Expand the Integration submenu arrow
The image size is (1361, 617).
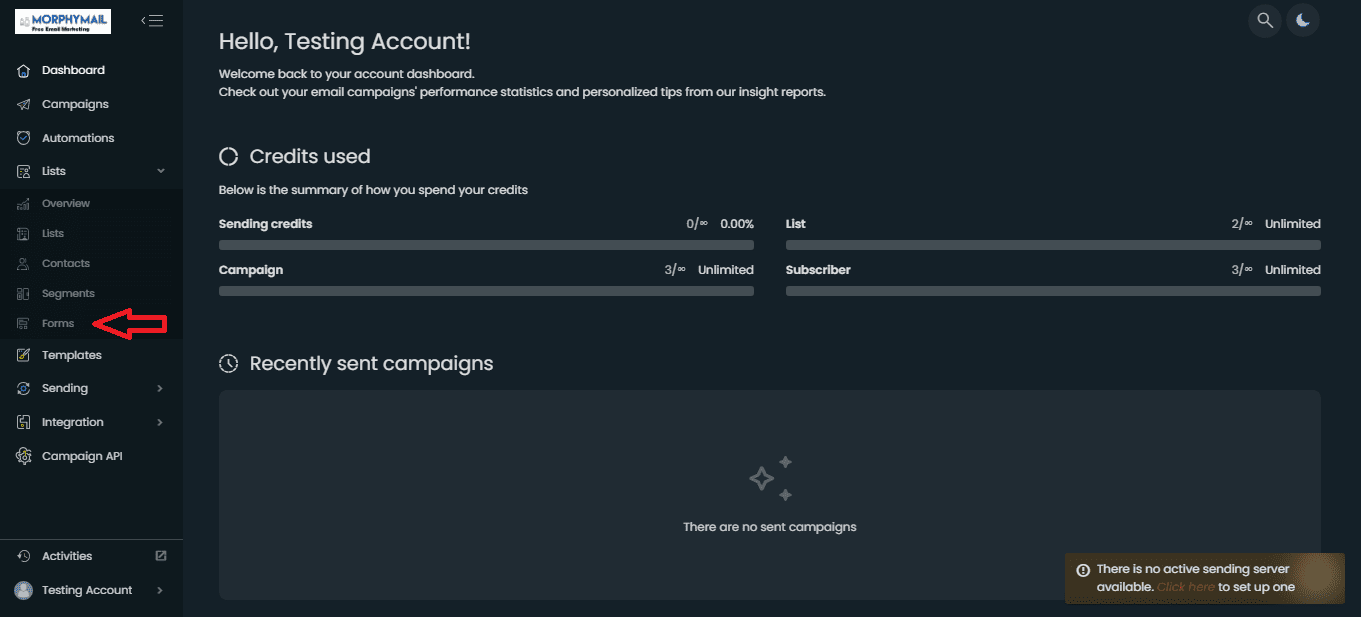click(x=161, y=422)
